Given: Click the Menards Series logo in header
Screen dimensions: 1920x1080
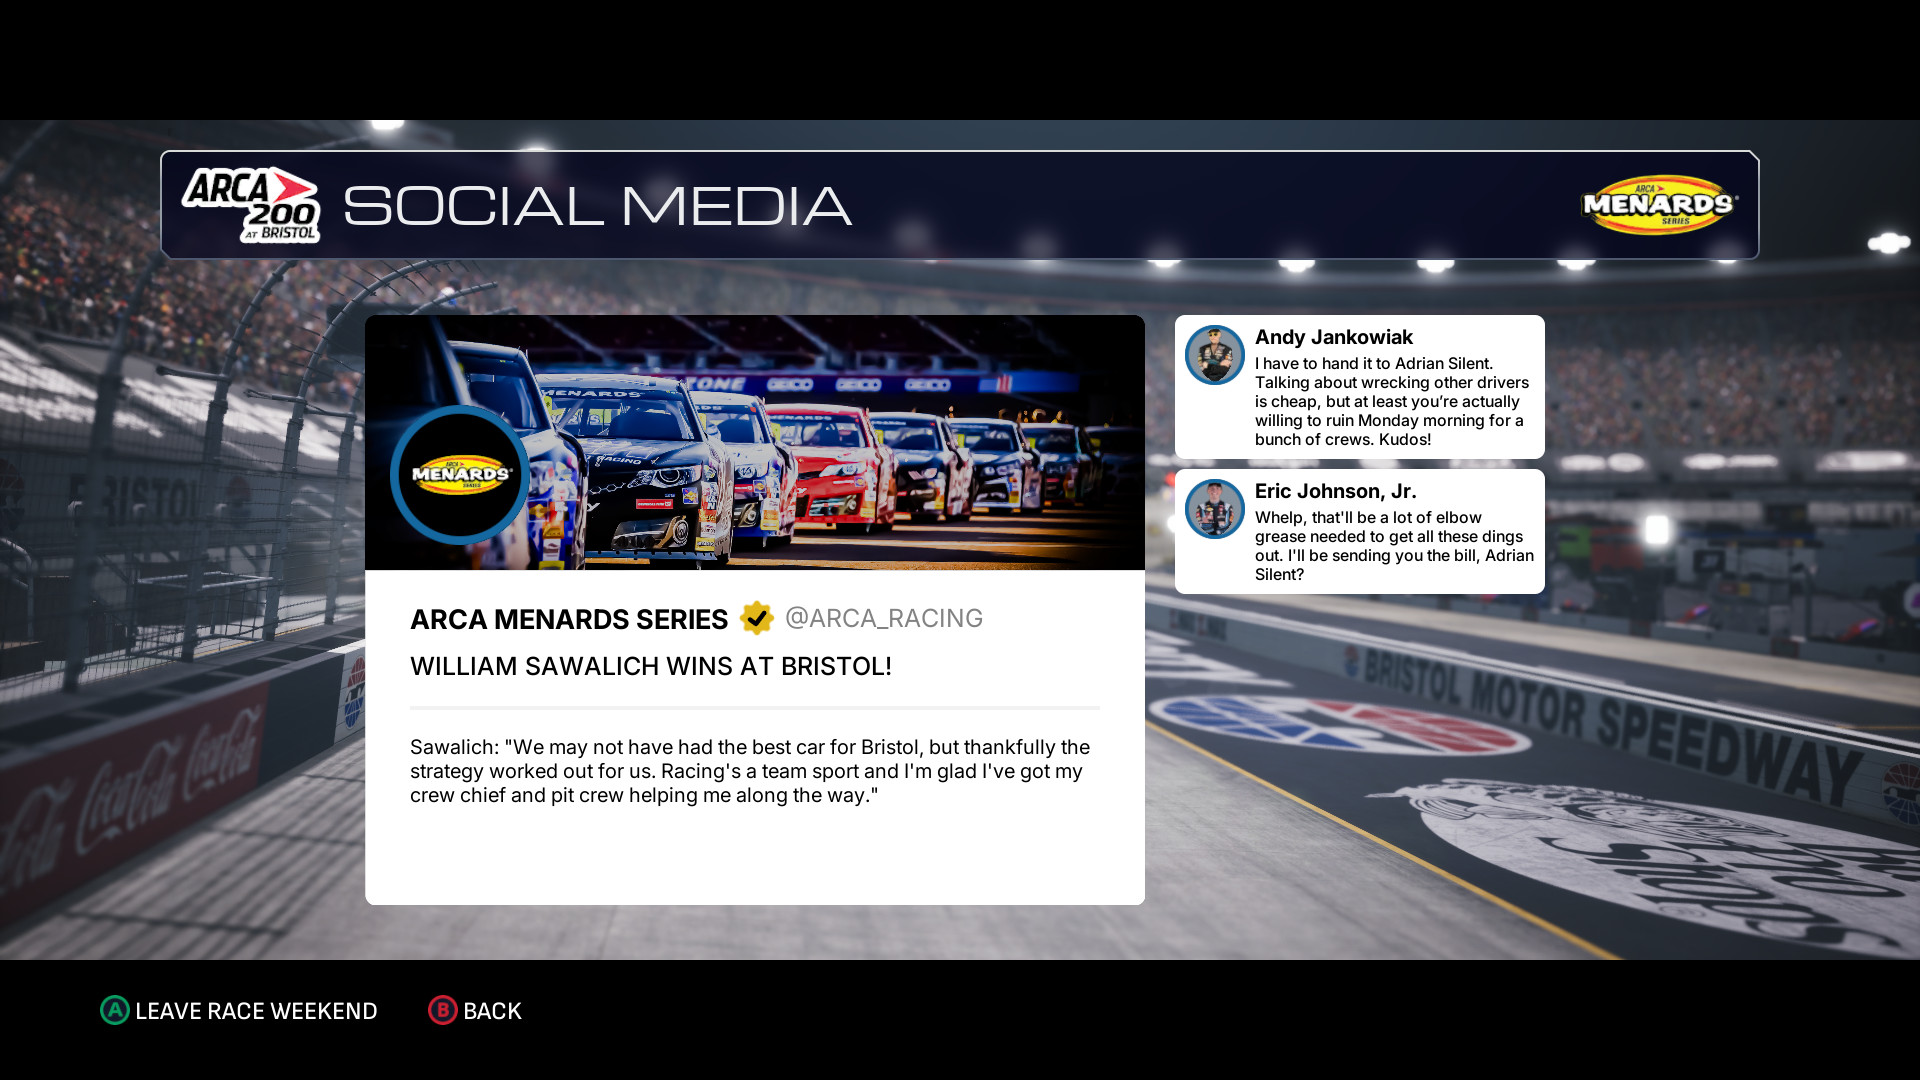Looking at the screenshot, I should click(1658, 205).
